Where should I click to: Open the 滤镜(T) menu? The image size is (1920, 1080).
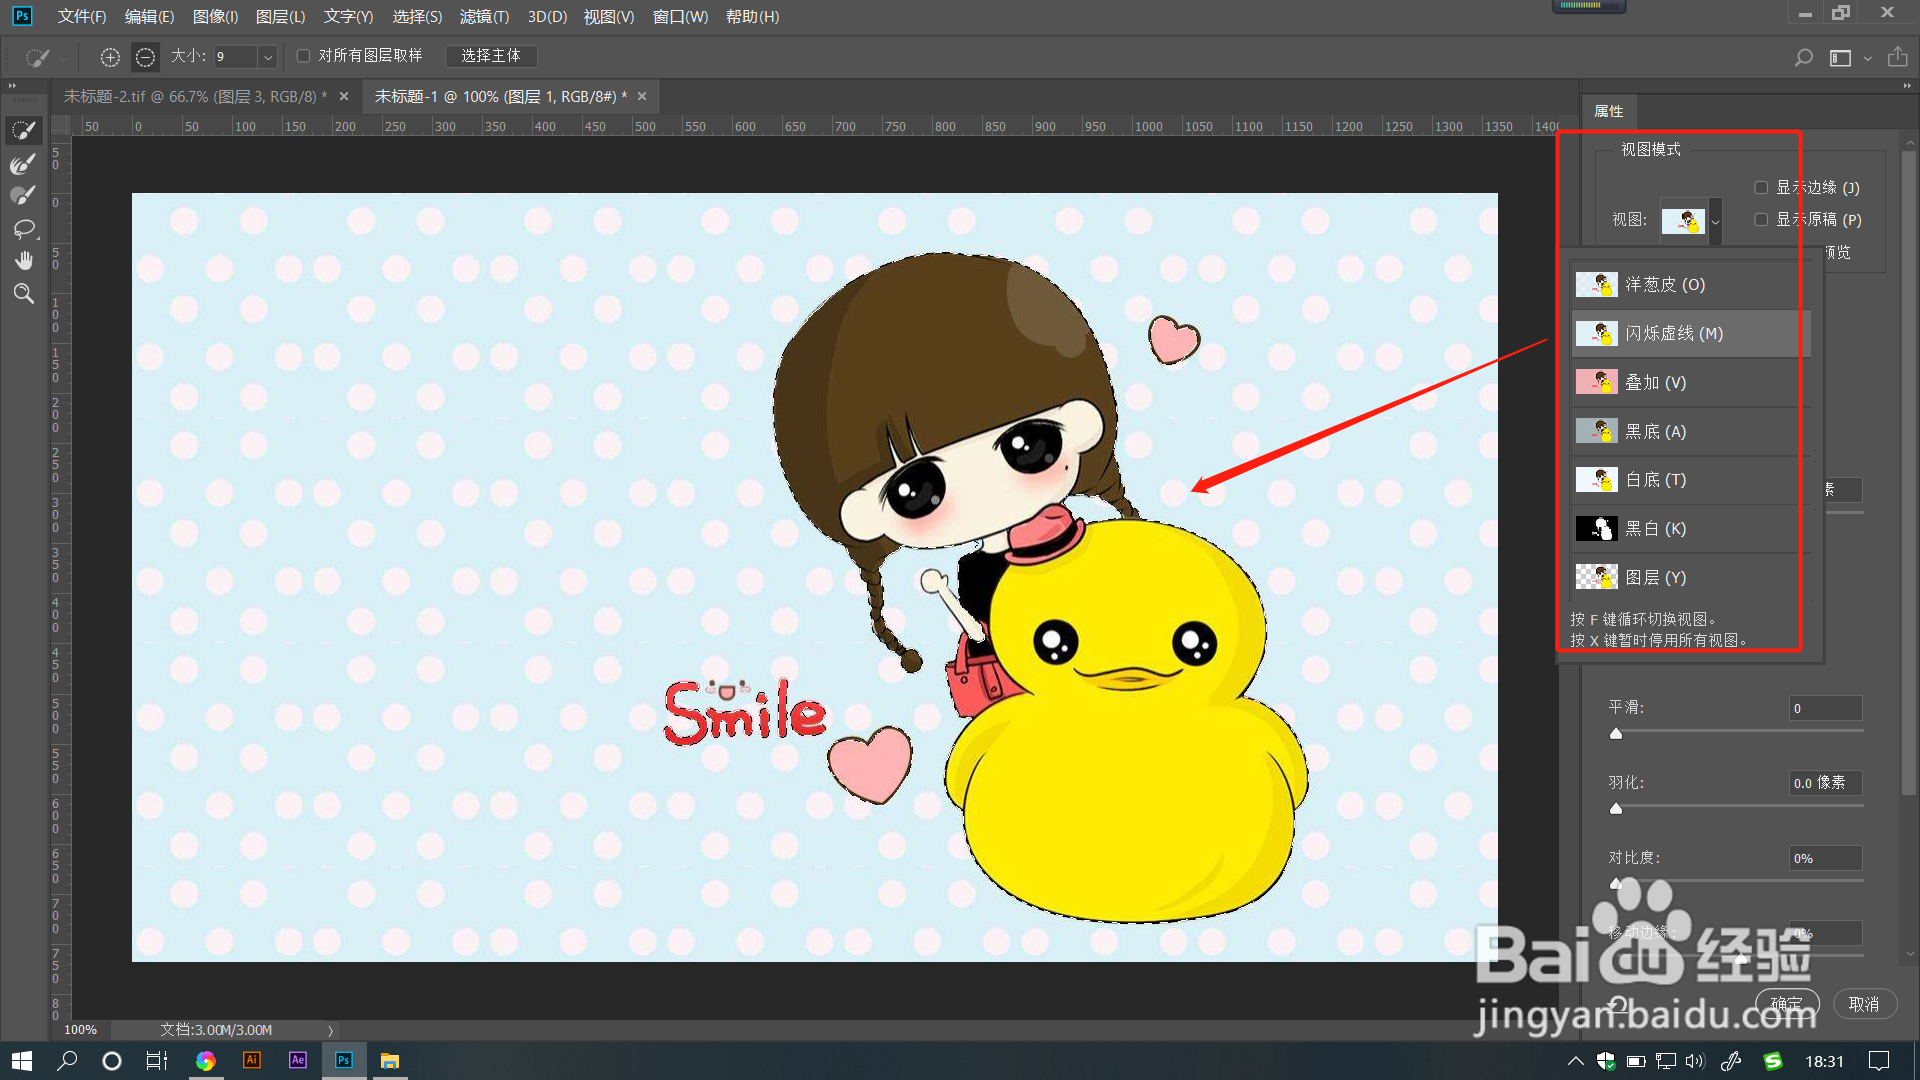tap(484, 16)
